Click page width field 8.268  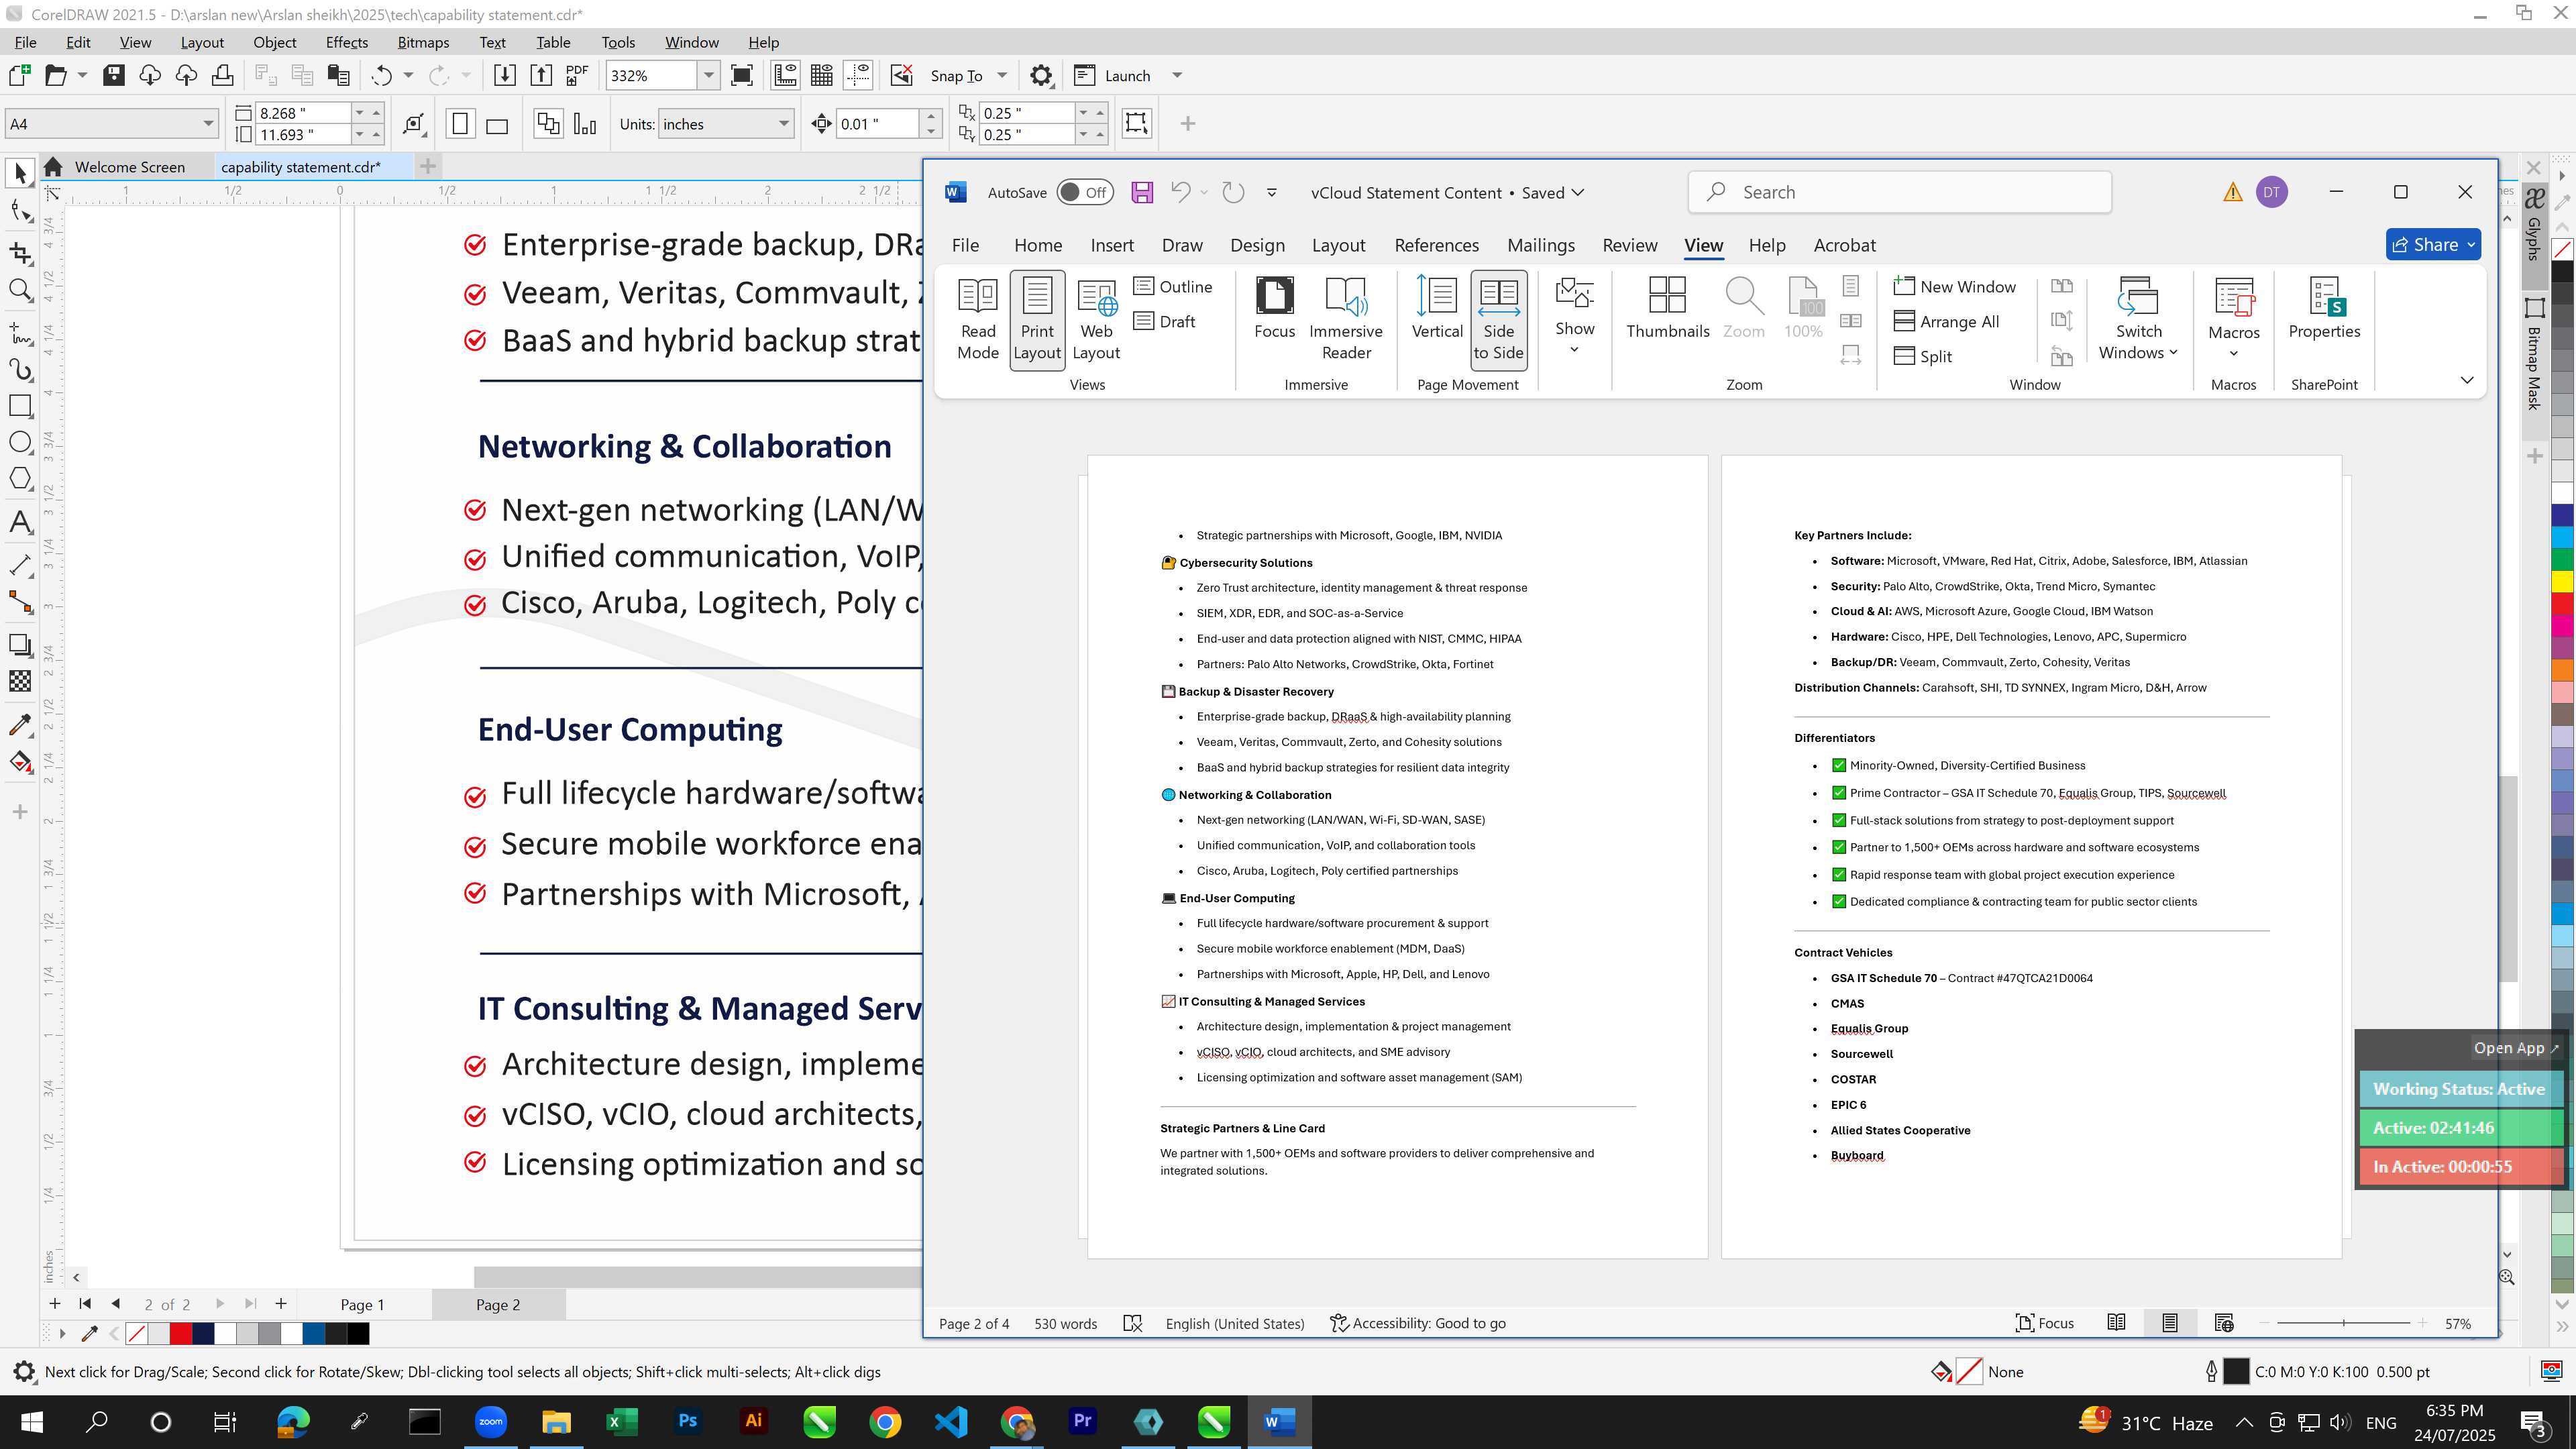tap(302, 113)
